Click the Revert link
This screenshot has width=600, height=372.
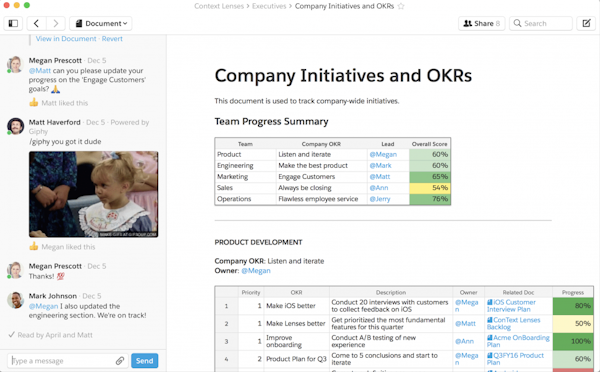[112, 39]
